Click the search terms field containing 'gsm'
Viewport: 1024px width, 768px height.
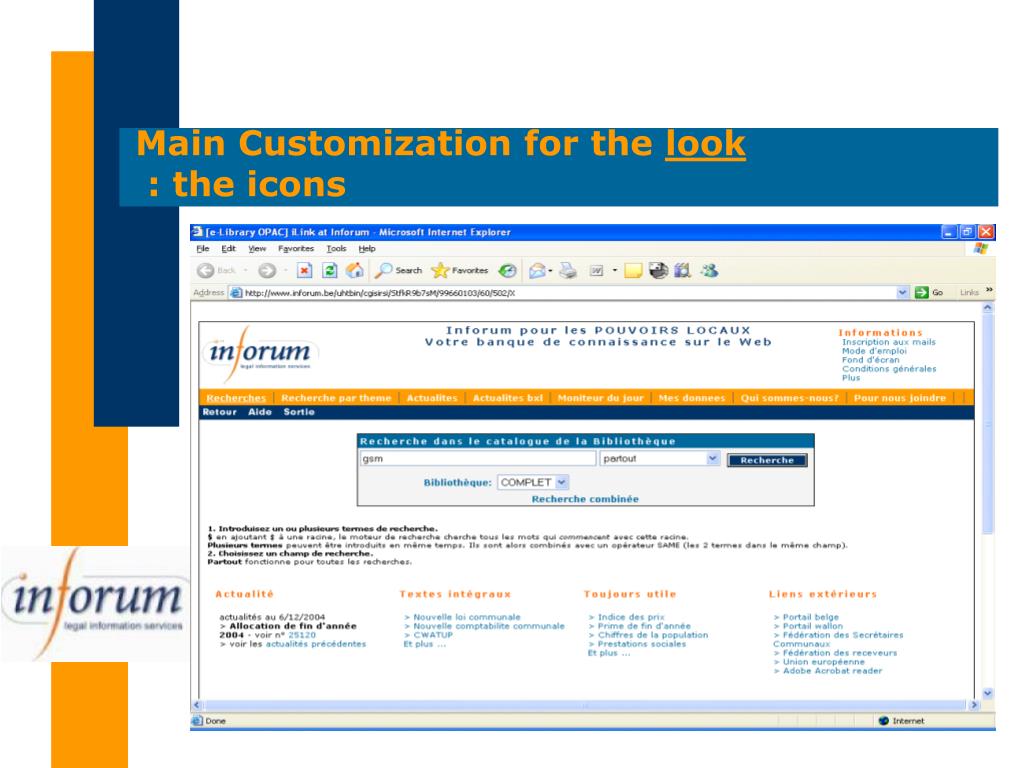[477, 458]
